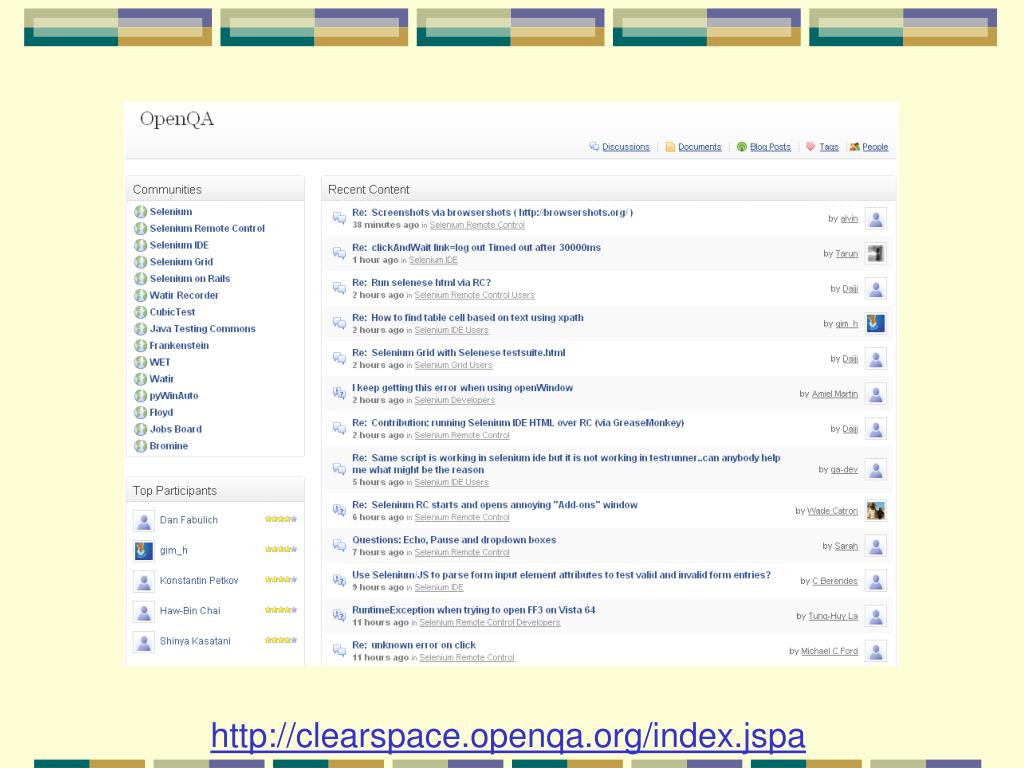Screen dimensions: 1024x768
Task: Click star rating next to Haw-Bin Chai
Action: click(281, 610)
